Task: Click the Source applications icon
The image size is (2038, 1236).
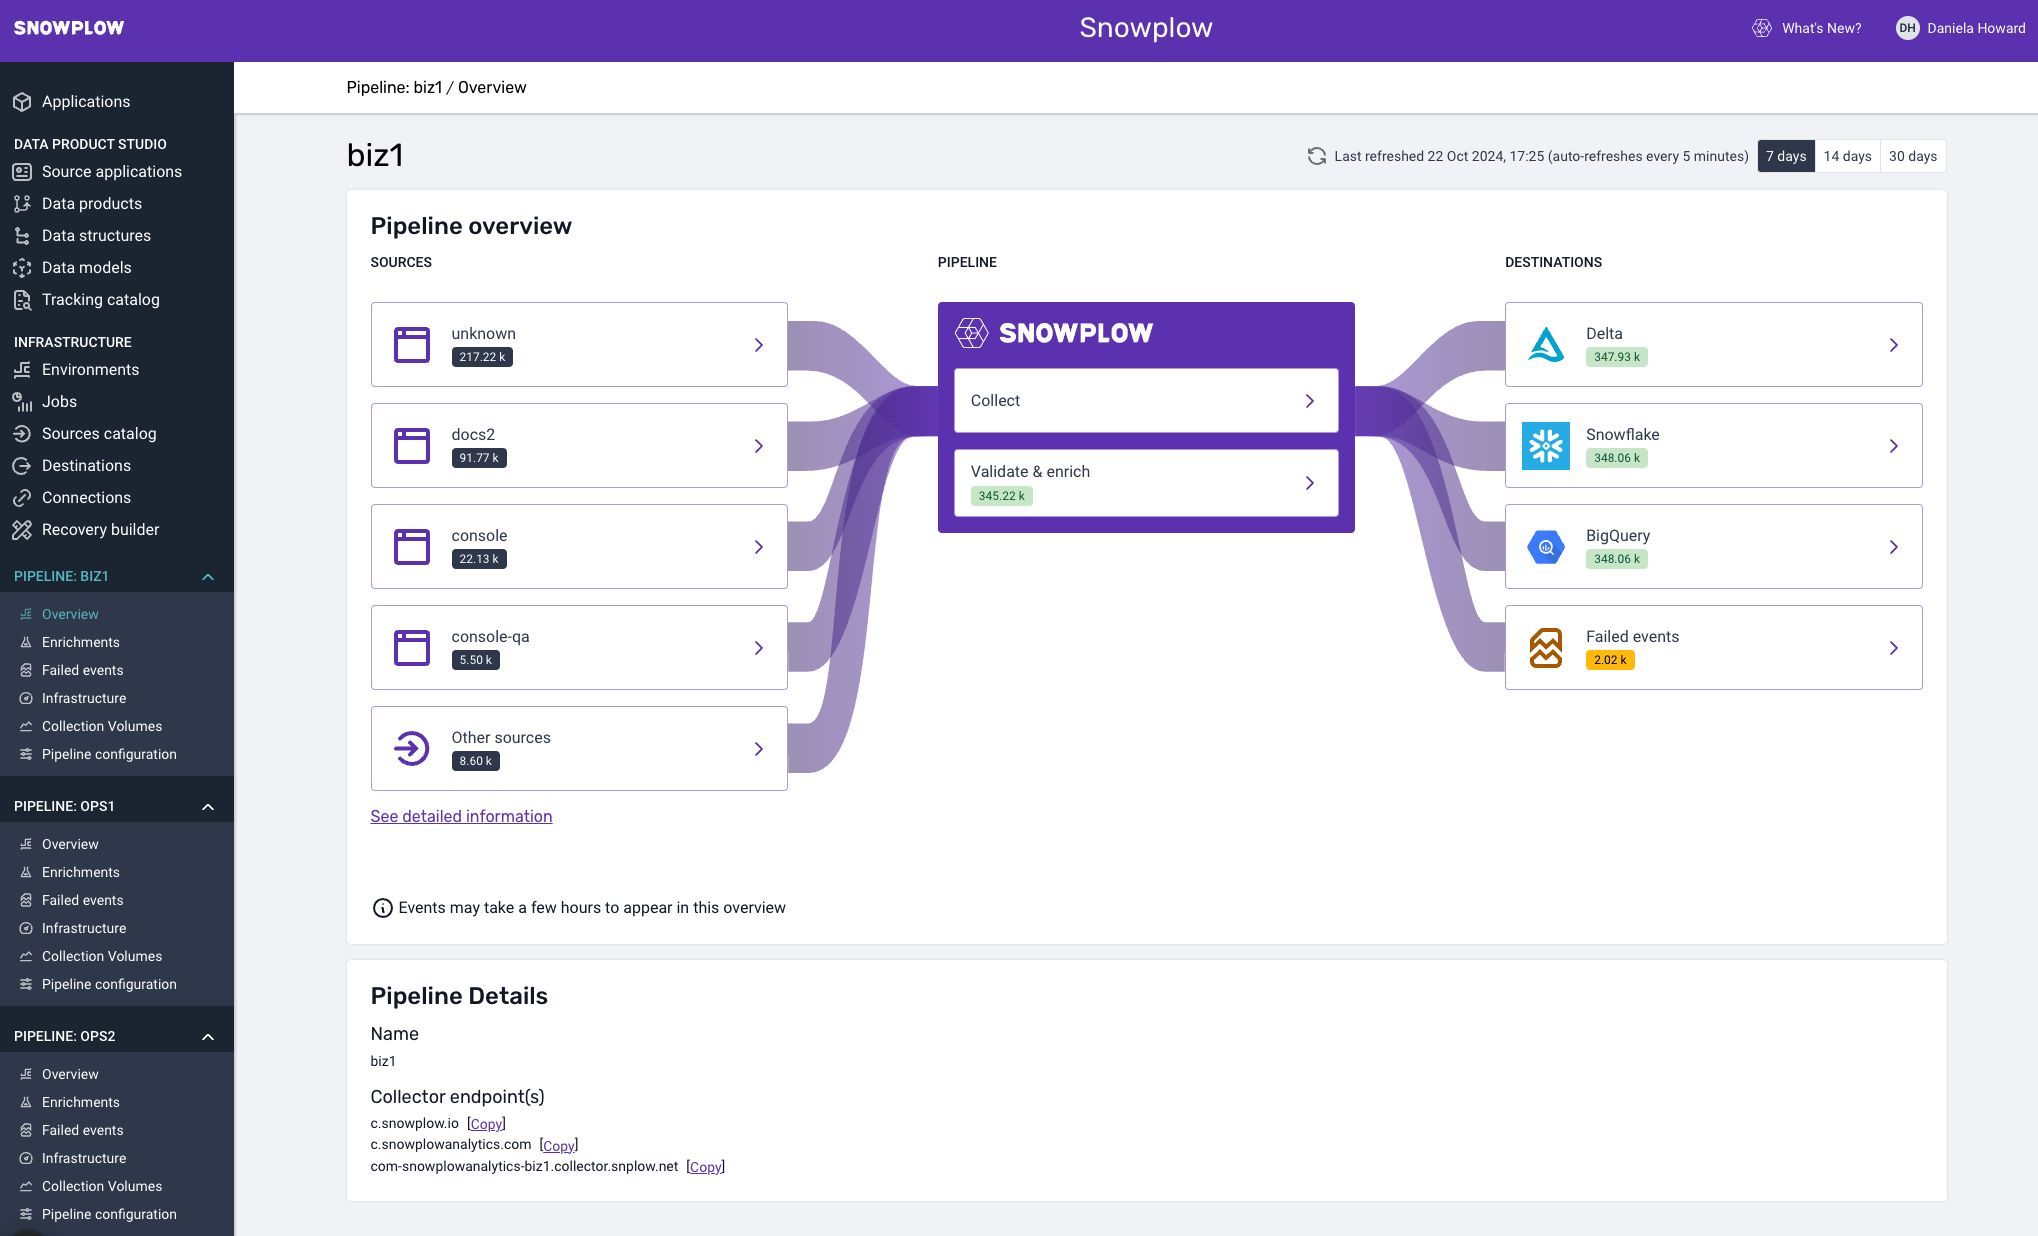Action: pyautogui.click(x=22, y=172)
